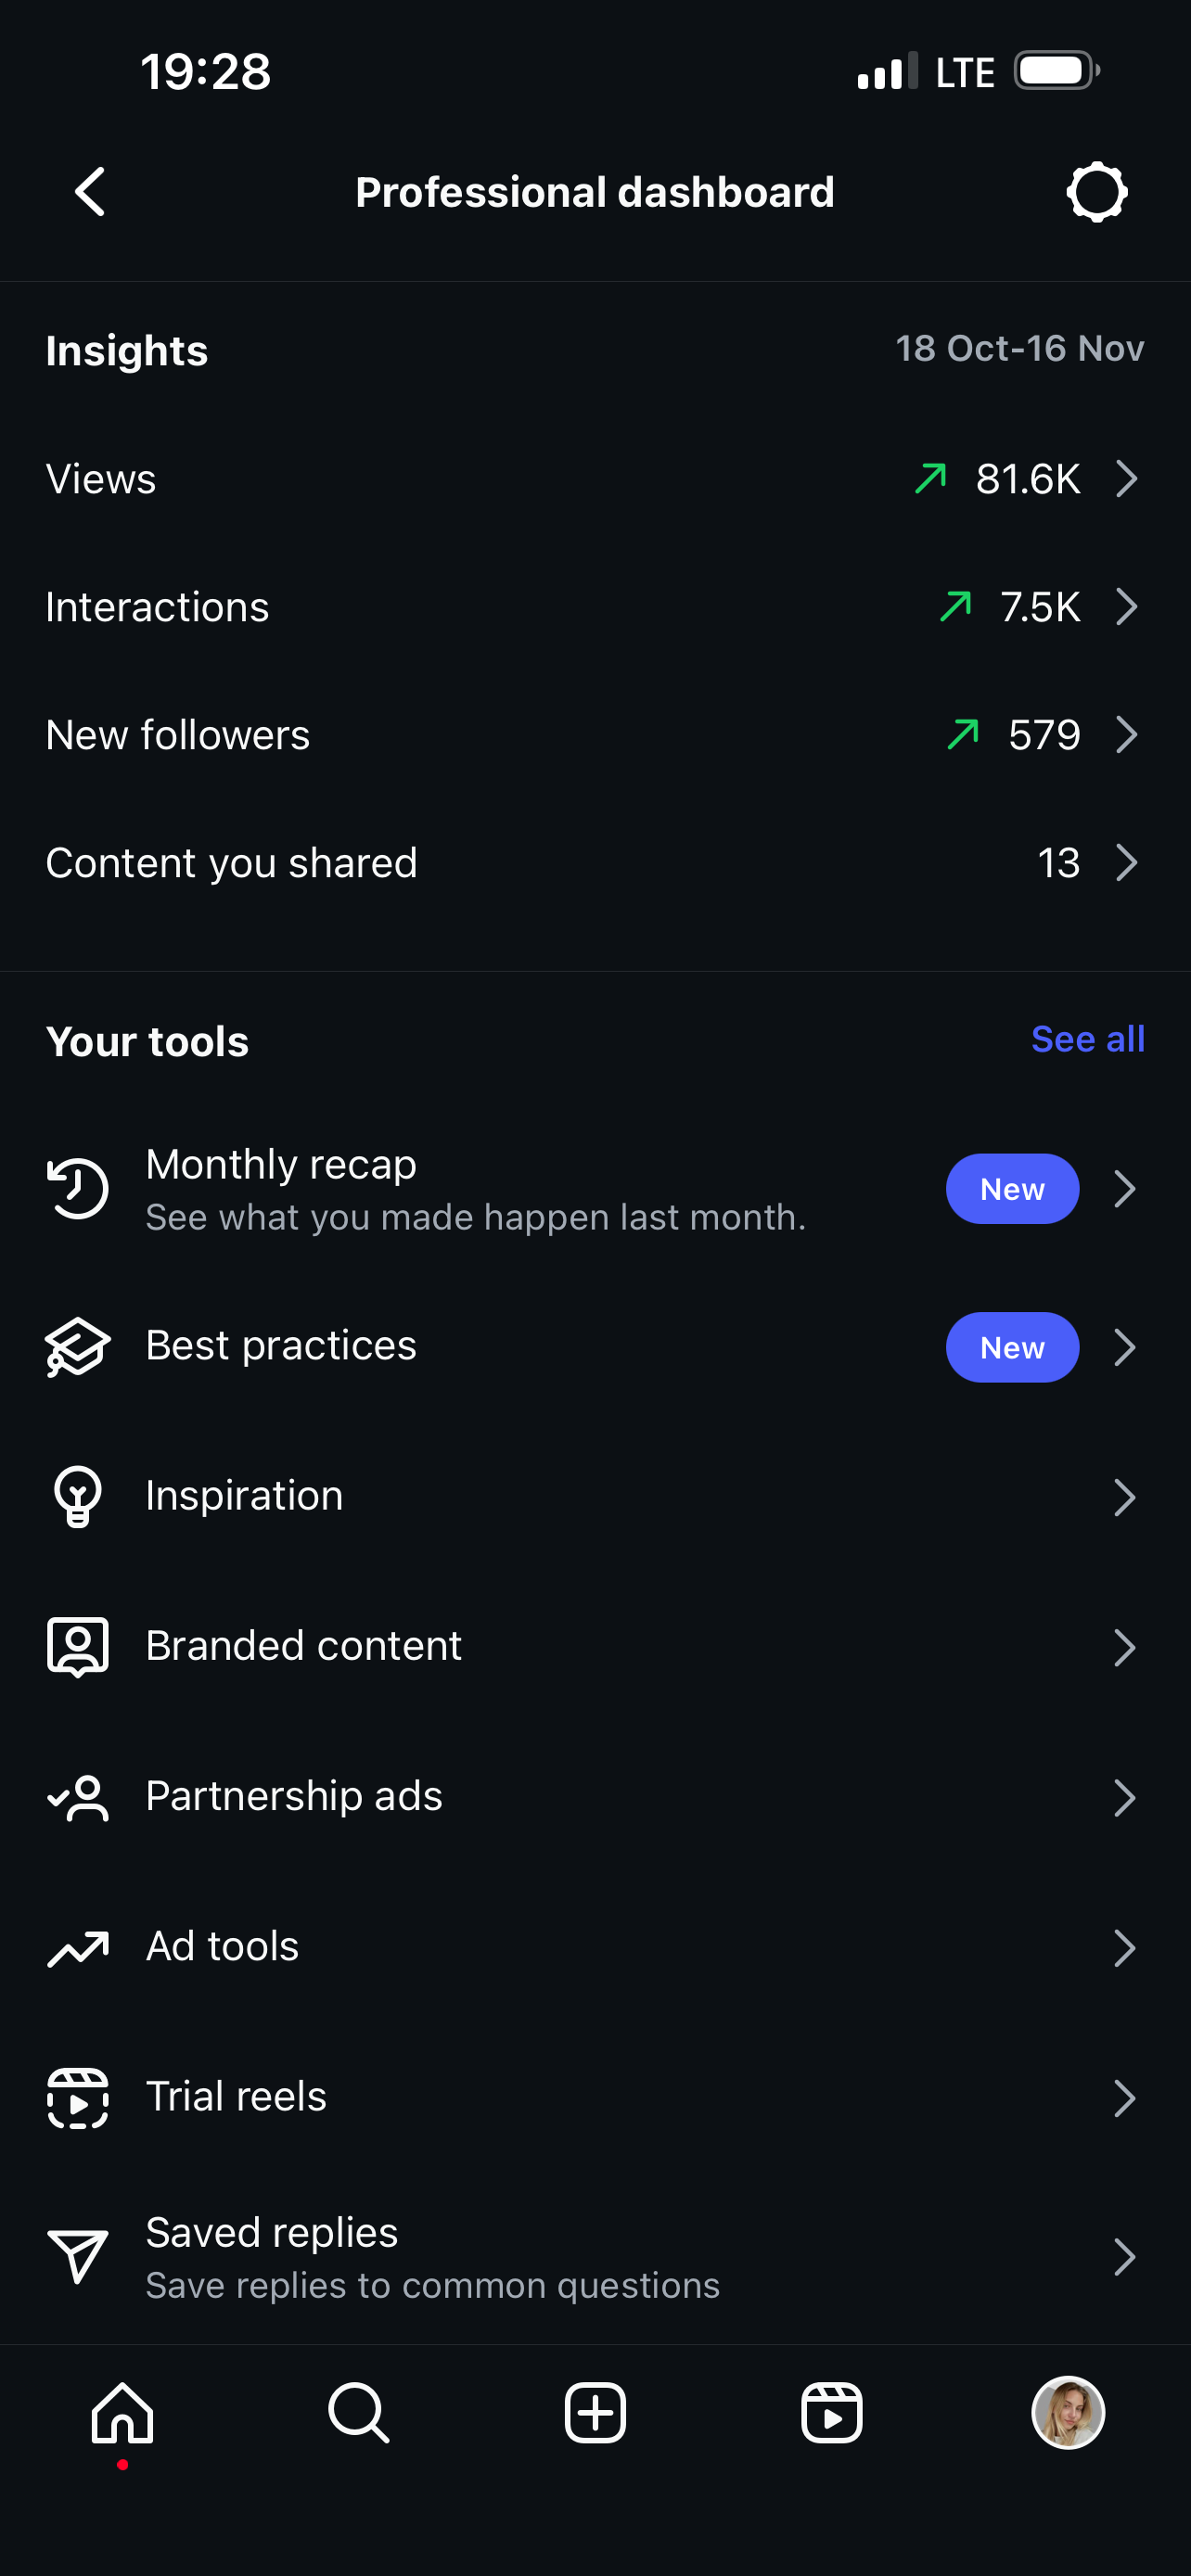Open Search tab in bottom bar
Viewport: 1191px width, 2576px height.
pos(358,2413)
